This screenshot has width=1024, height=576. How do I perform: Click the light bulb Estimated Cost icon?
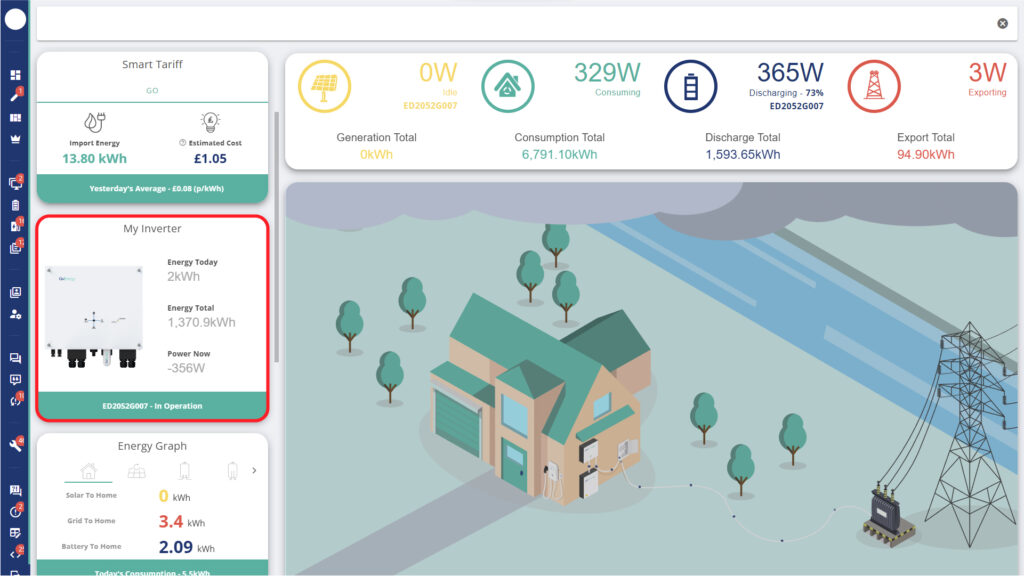211,122
